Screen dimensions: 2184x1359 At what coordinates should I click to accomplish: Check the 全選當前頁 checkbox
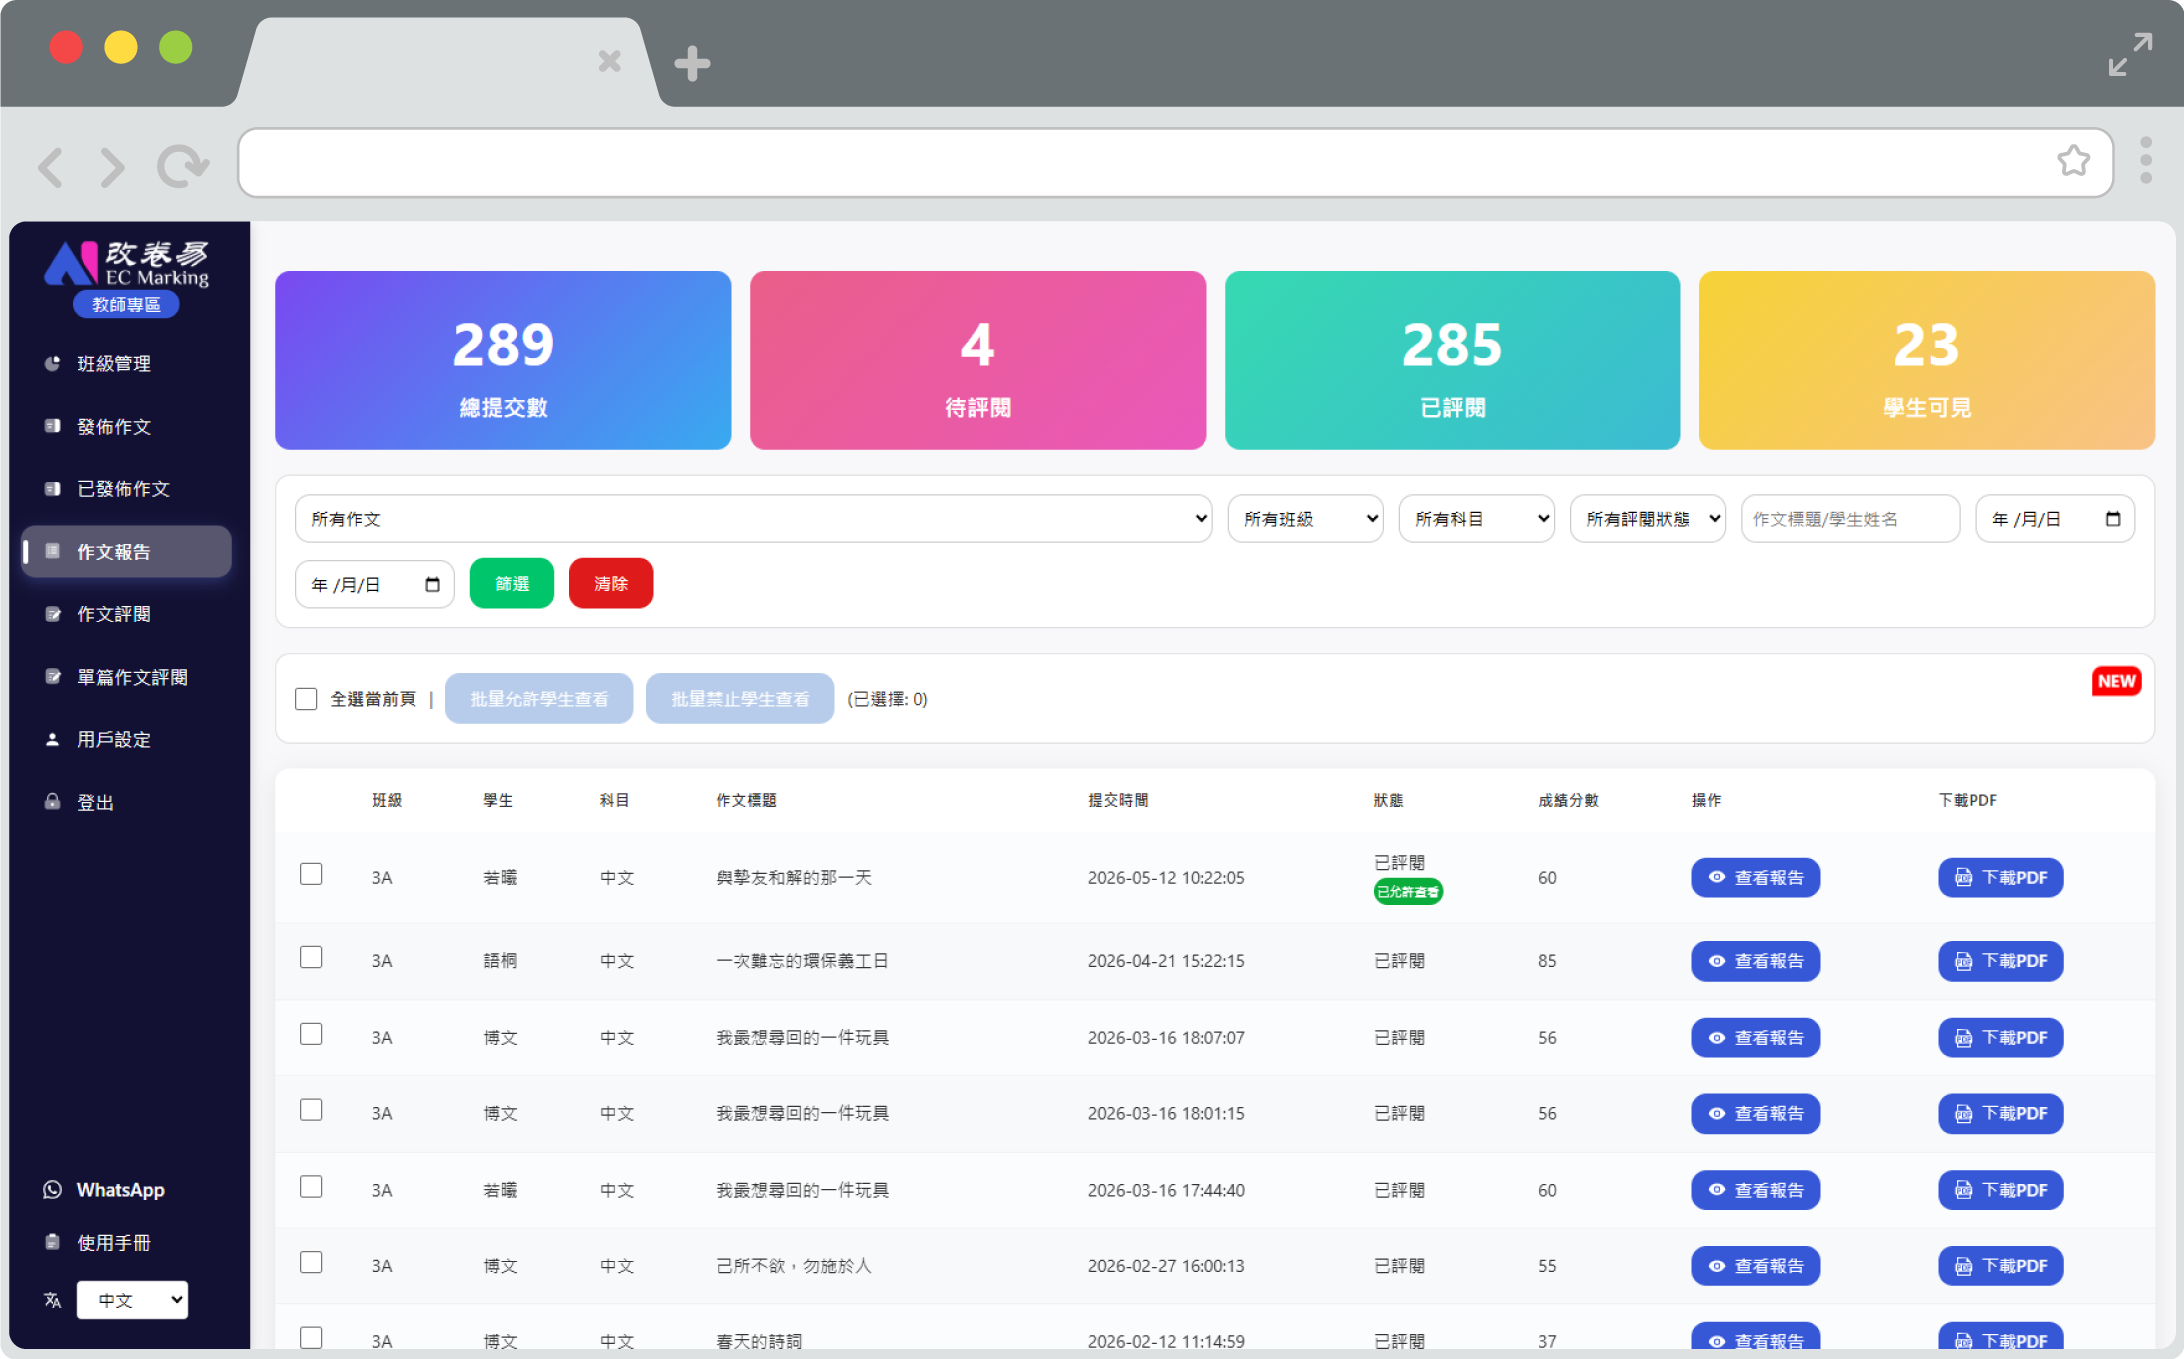pyautogui.click(x=306, y=698)
